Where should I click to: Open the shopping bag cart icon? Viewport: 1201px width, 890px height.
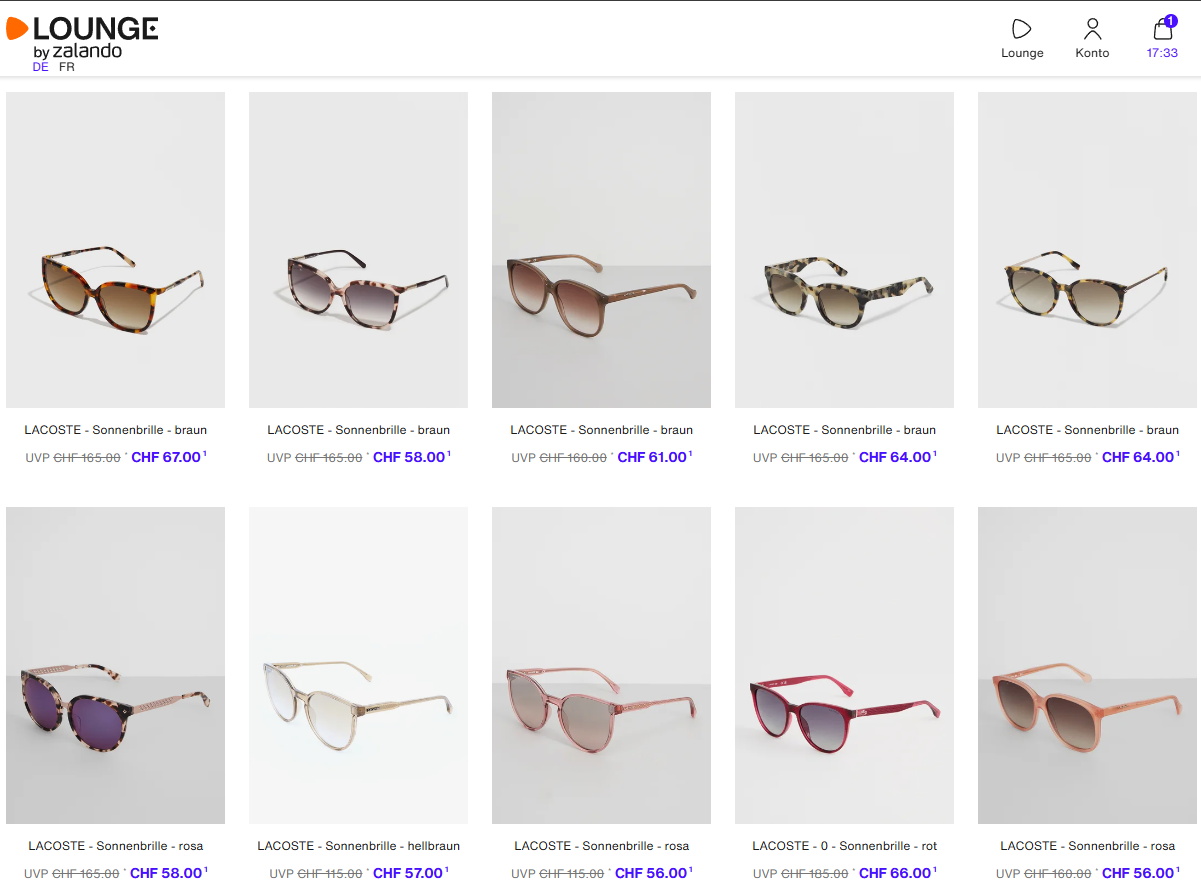[x=1162, y=28]
